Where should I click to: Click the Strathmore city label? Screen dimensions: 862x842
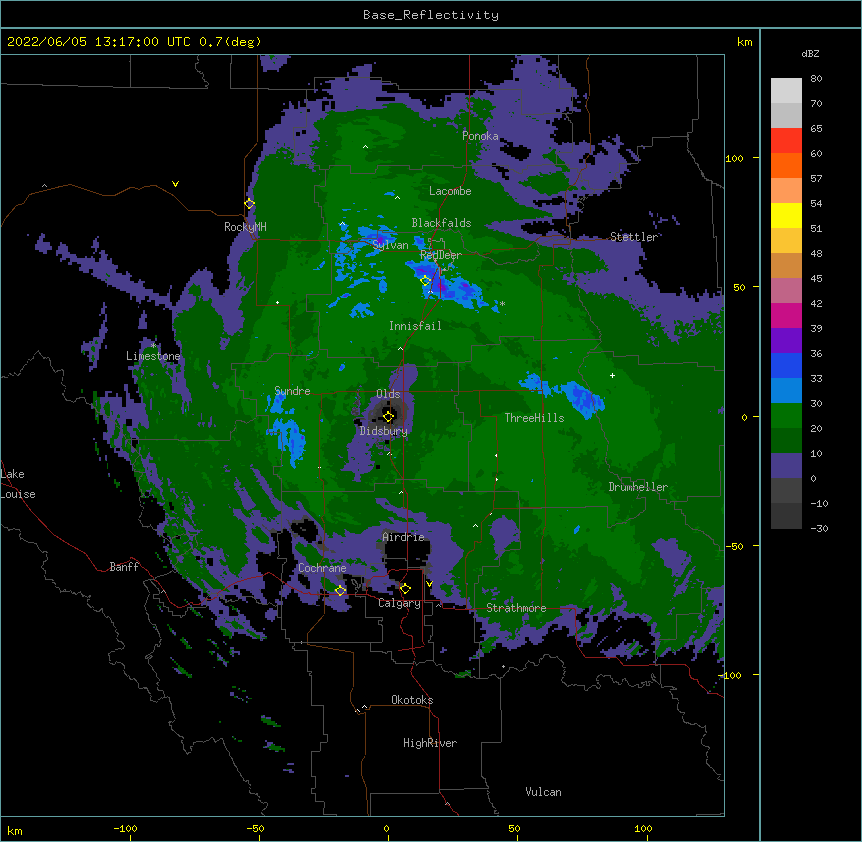[x=516, y=608]
